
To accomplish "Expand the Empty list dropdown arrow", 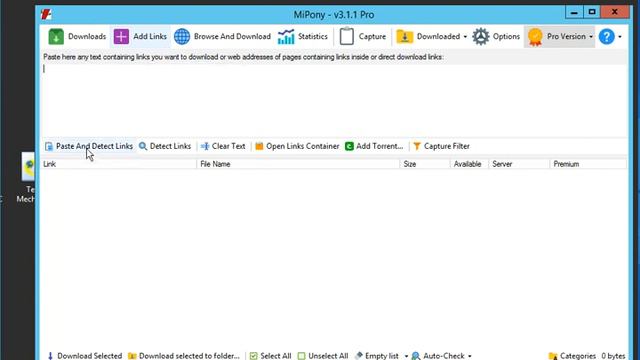I will [x=406, y=356].
